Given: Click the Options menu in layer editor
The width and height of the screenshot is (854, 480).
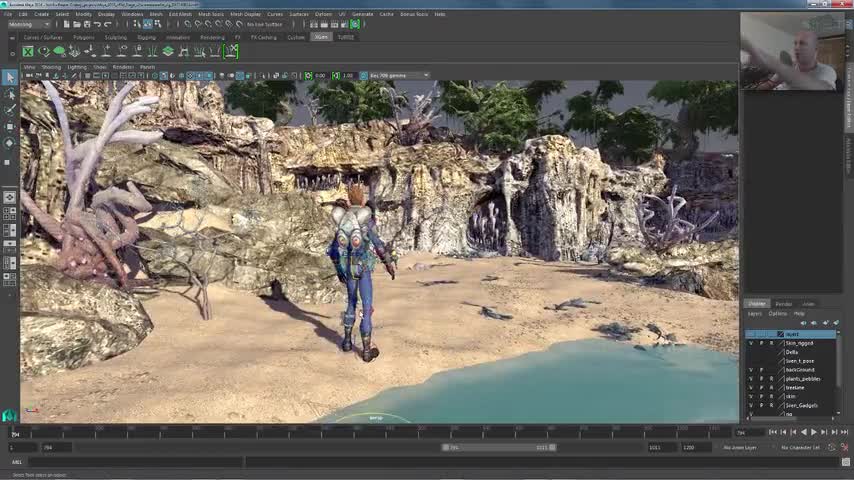Looking at the screenshot, I should [777, 313].
